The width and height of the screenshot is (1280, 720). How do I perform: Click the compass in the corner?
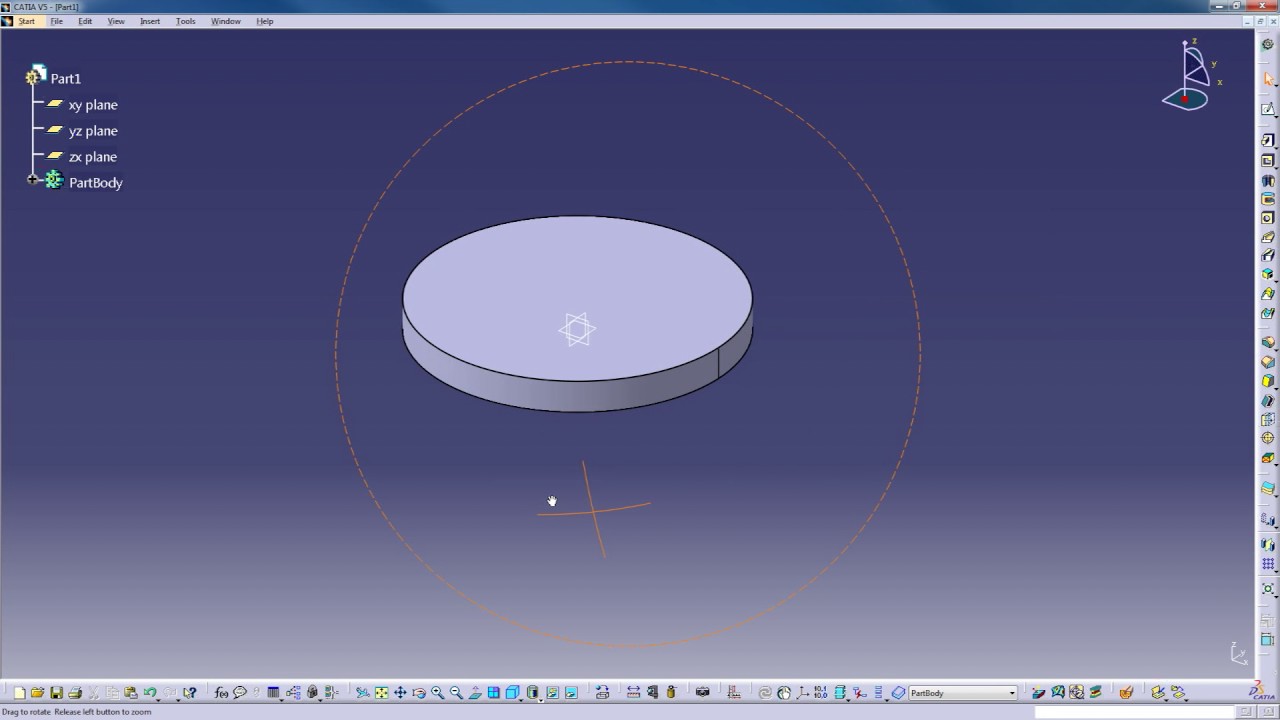[1190, 75]
